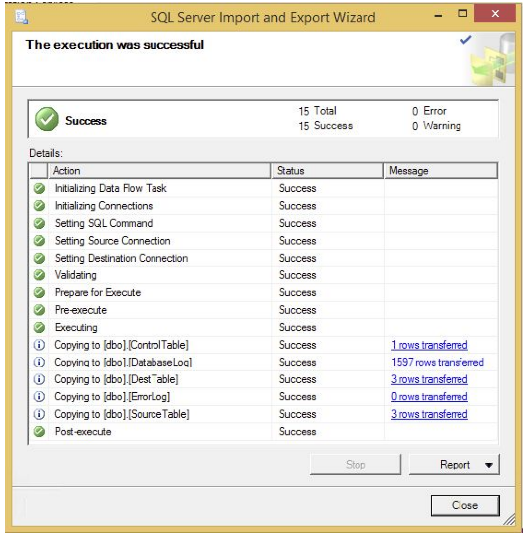Click green check icon beside Executing

pyautogui.click(x=39, y=327)
